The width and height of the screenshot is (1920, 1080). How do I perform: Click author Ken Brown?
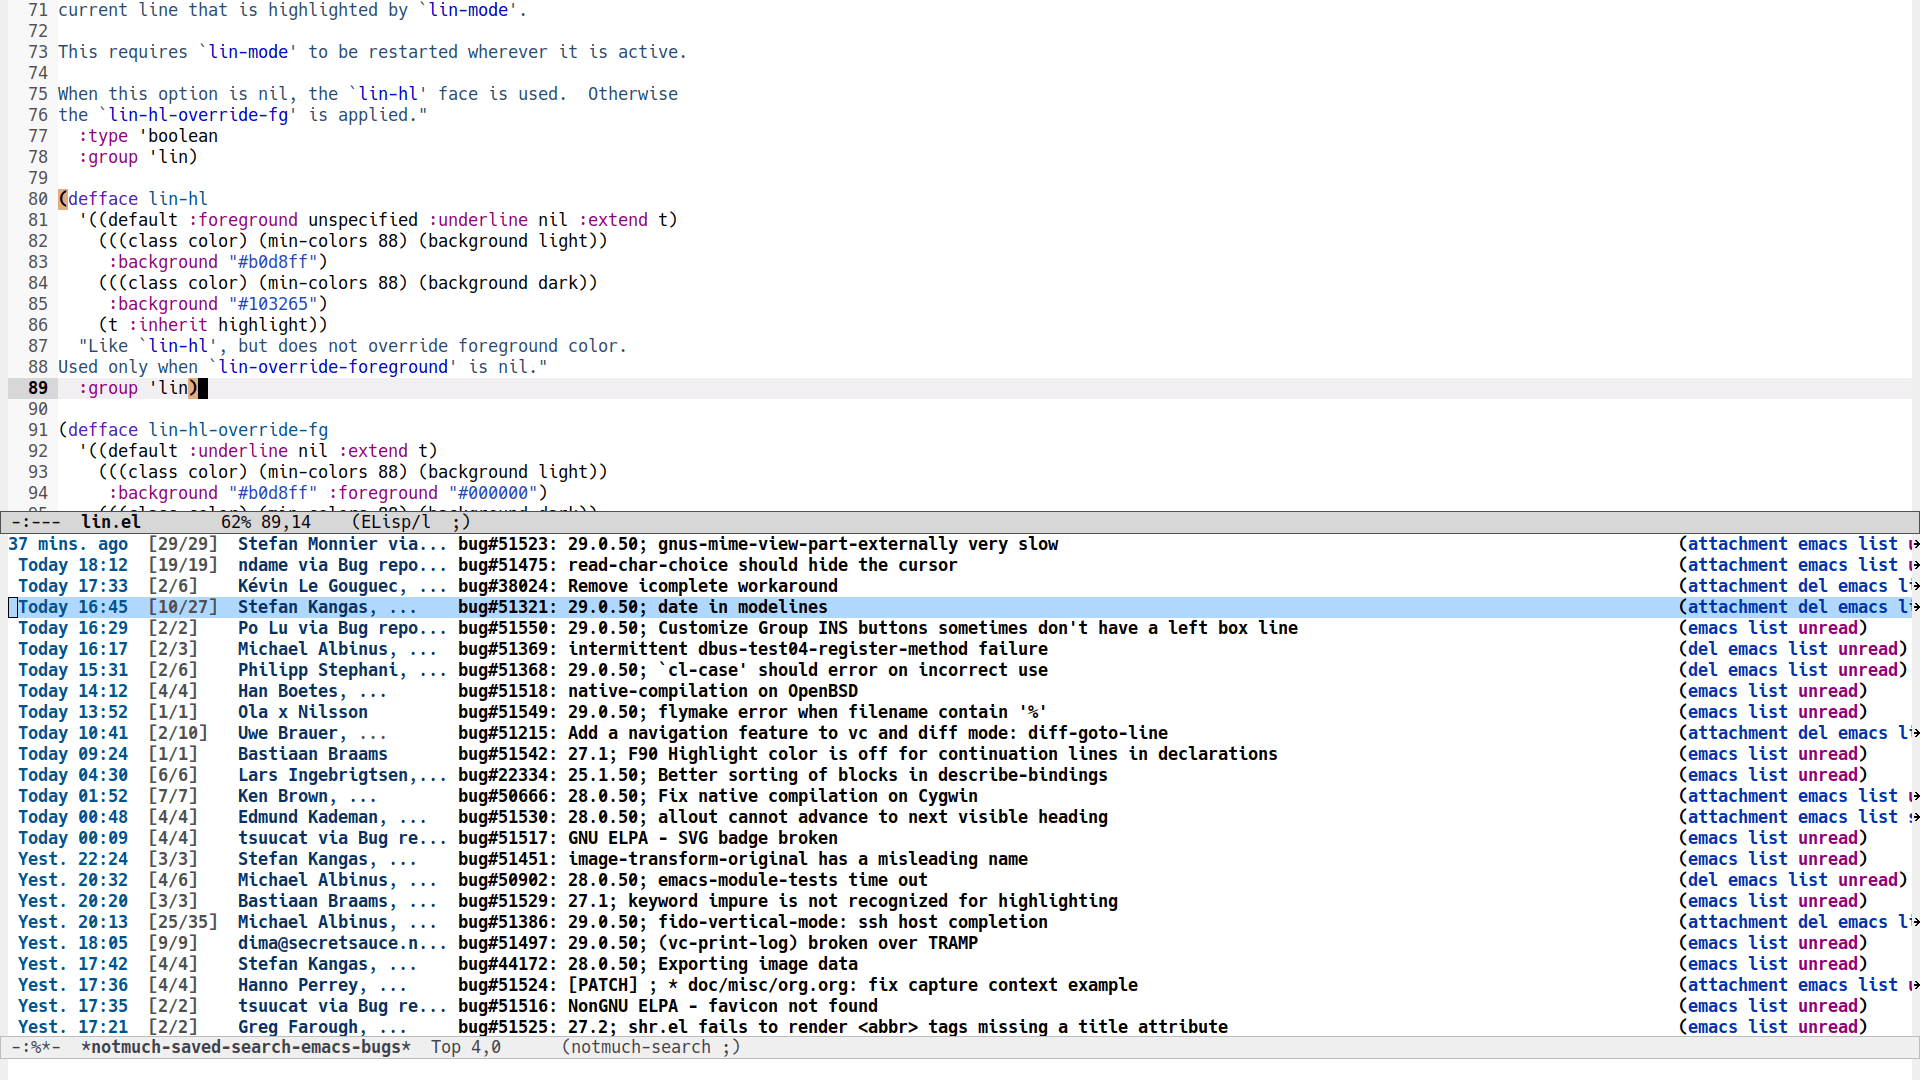(x=307, y=796)
